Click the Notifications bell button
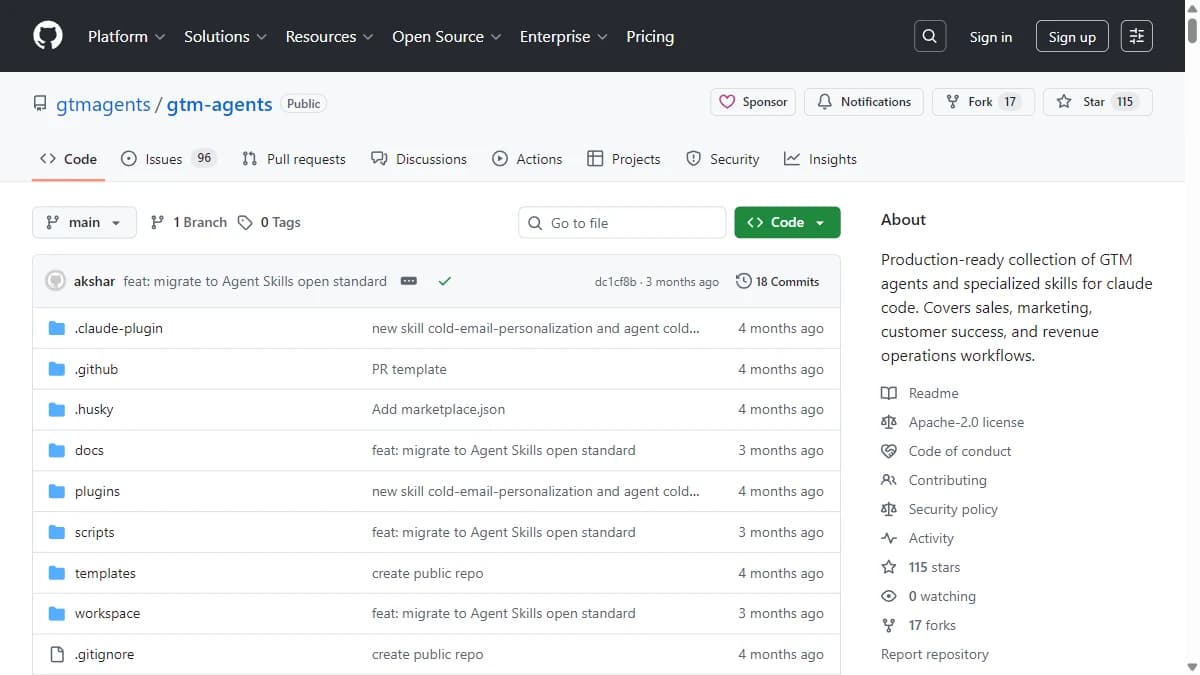 point(864,102)
